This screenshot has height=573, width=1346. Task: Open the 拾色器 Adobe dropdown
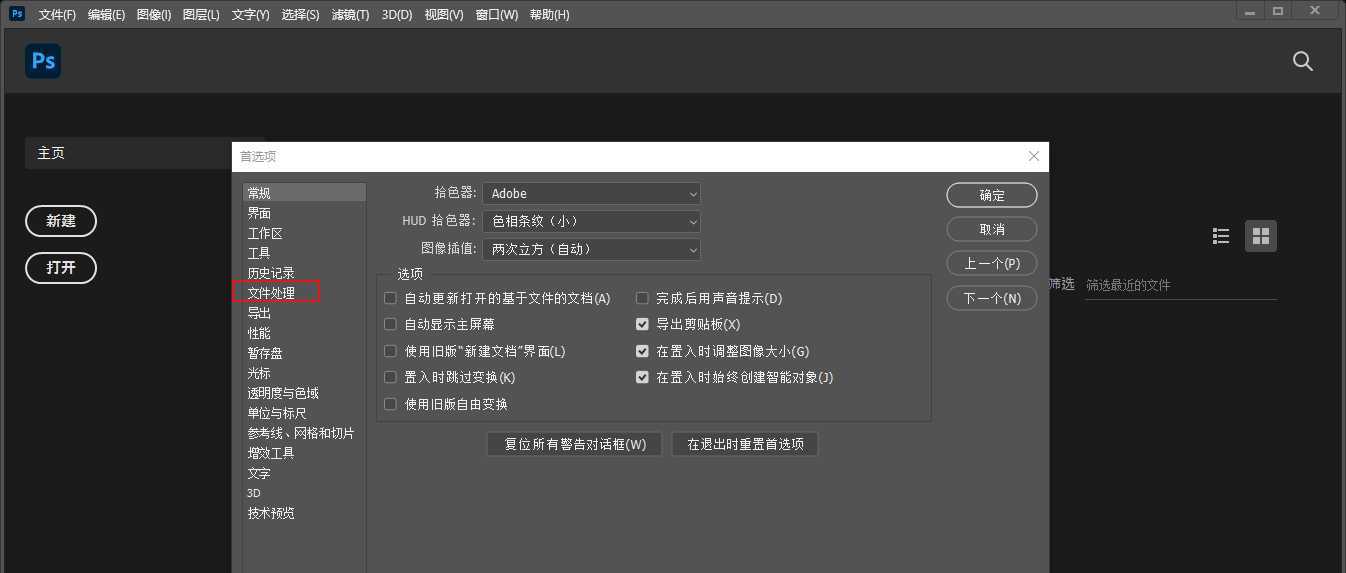click(591, 193)
